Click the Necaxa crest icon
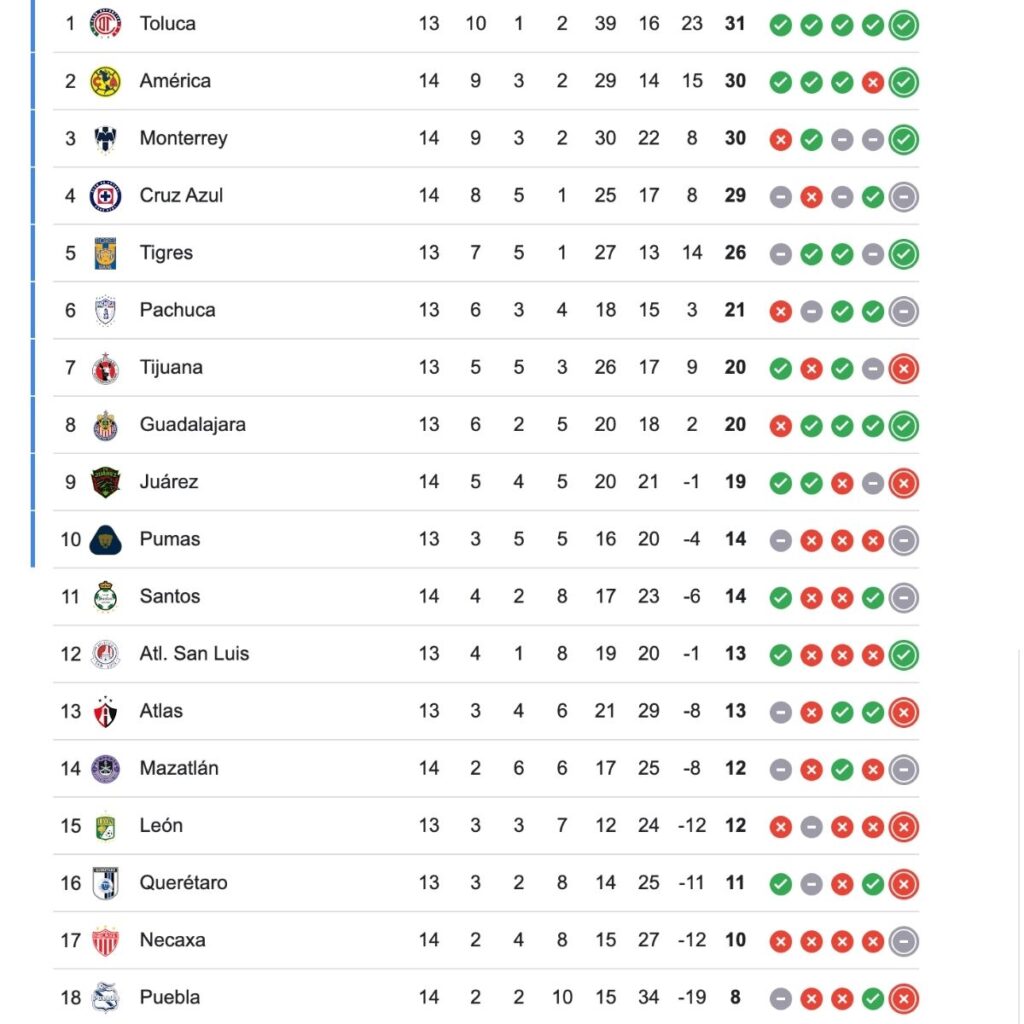The width and height of the screenshot is (1024, 1024). click(105, 940)
